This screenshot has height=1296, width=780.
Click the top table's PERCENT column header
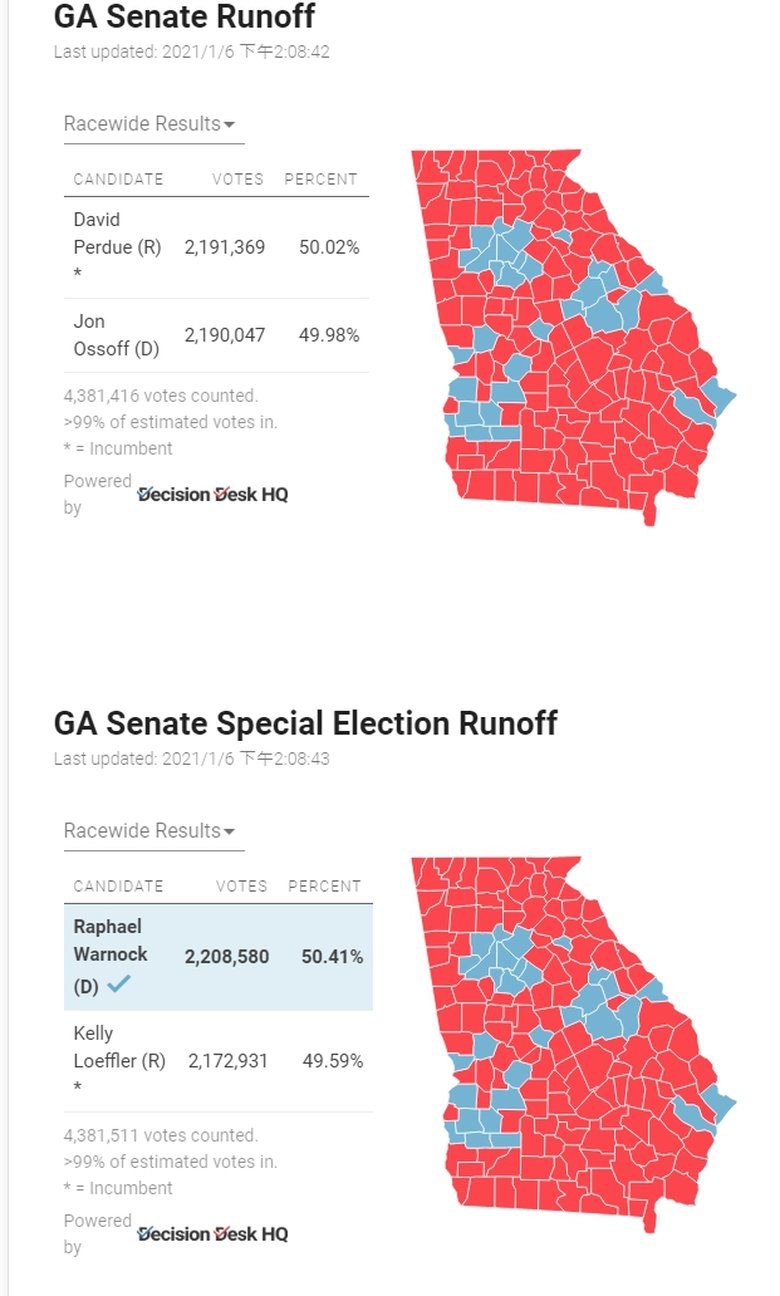tap(321, 180)
